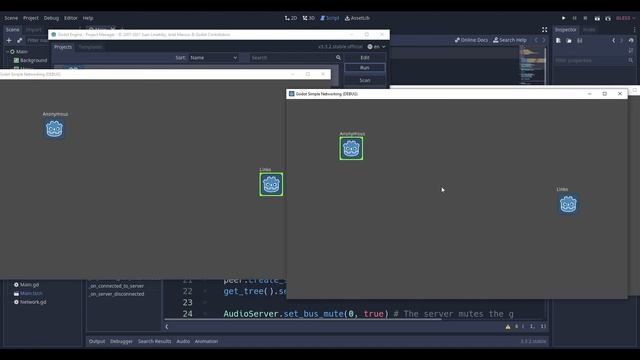Image resolution: width=640 pixels, height=360 pixels.
Task: Play the project in the editor toolbar
Action: [x=563, y=18]
